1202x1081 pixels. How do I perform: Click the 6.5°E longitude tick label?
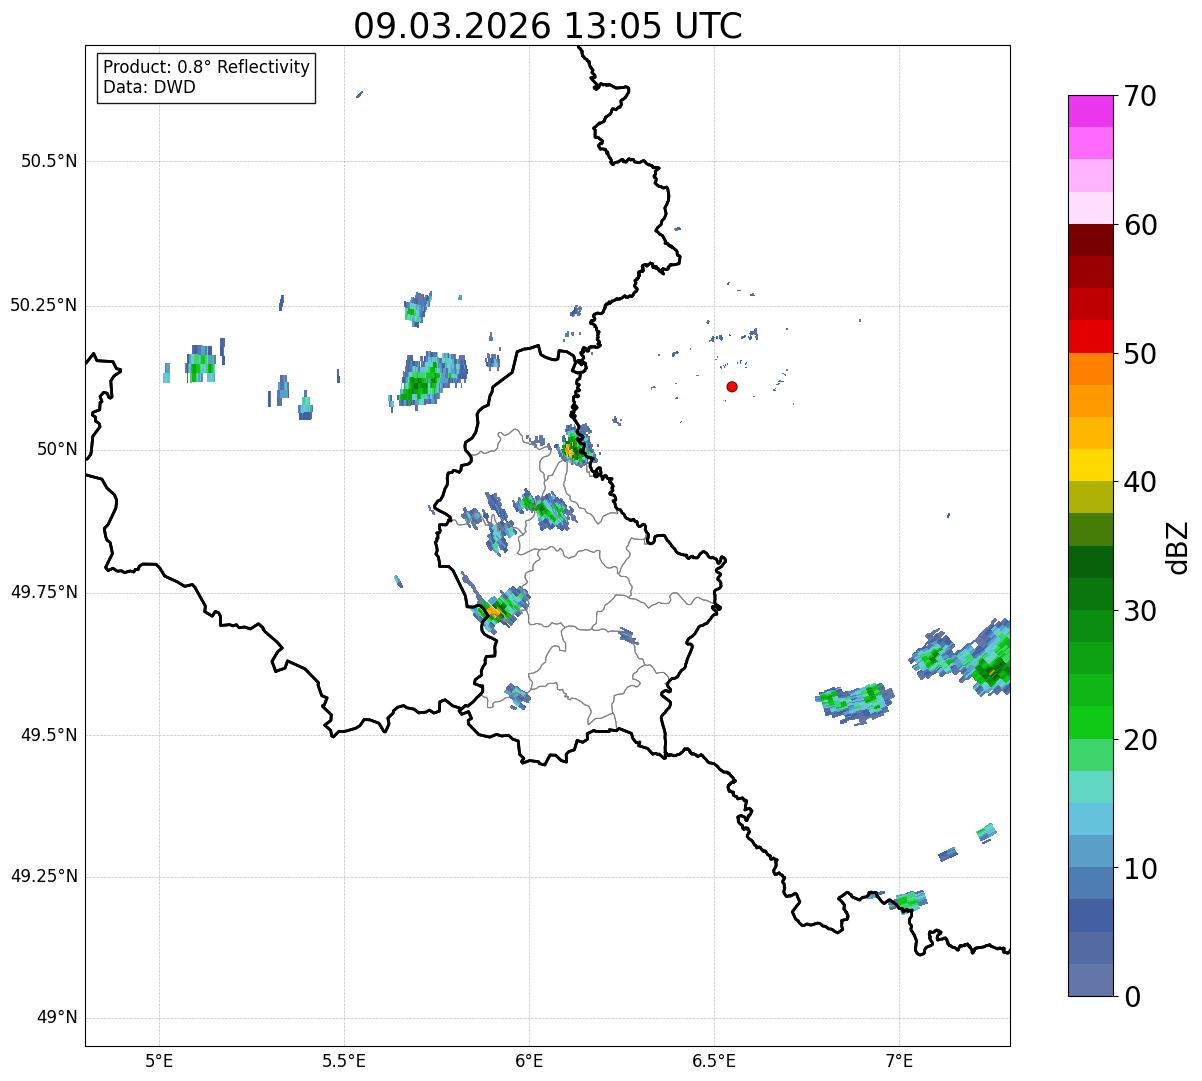click(x=714, y=1060)
